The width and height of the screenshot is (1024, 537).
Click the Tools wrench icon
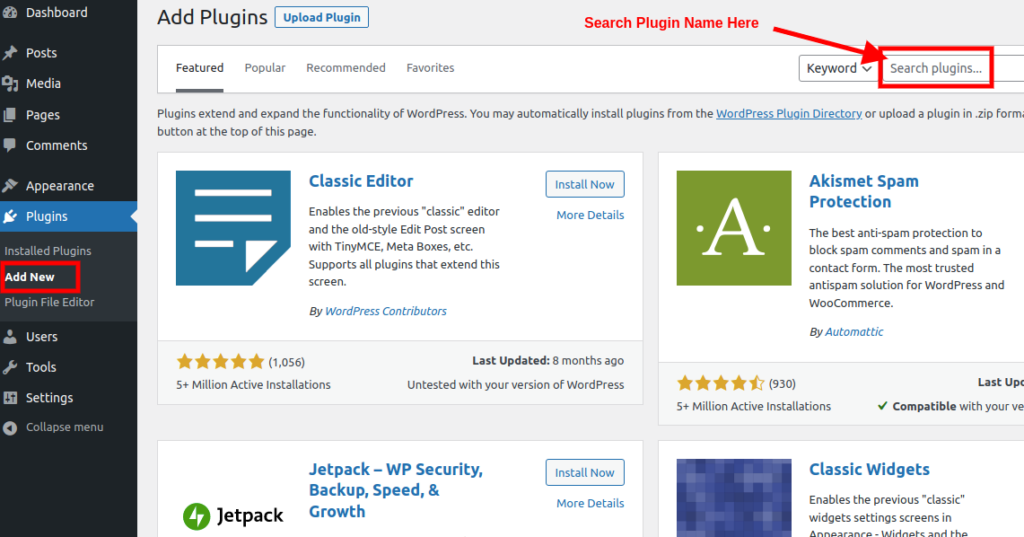(10, 367)
